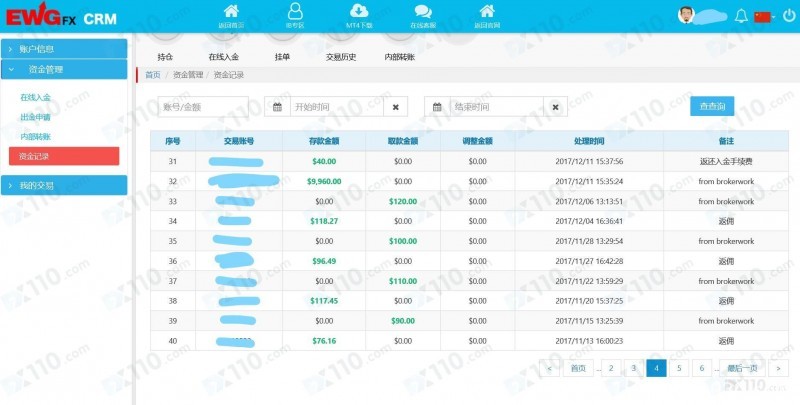The width and height of the screenshot is (800, 405).
Task: Click timestamp 2017/11/13 16:00:23
Action: click(589, 341)
